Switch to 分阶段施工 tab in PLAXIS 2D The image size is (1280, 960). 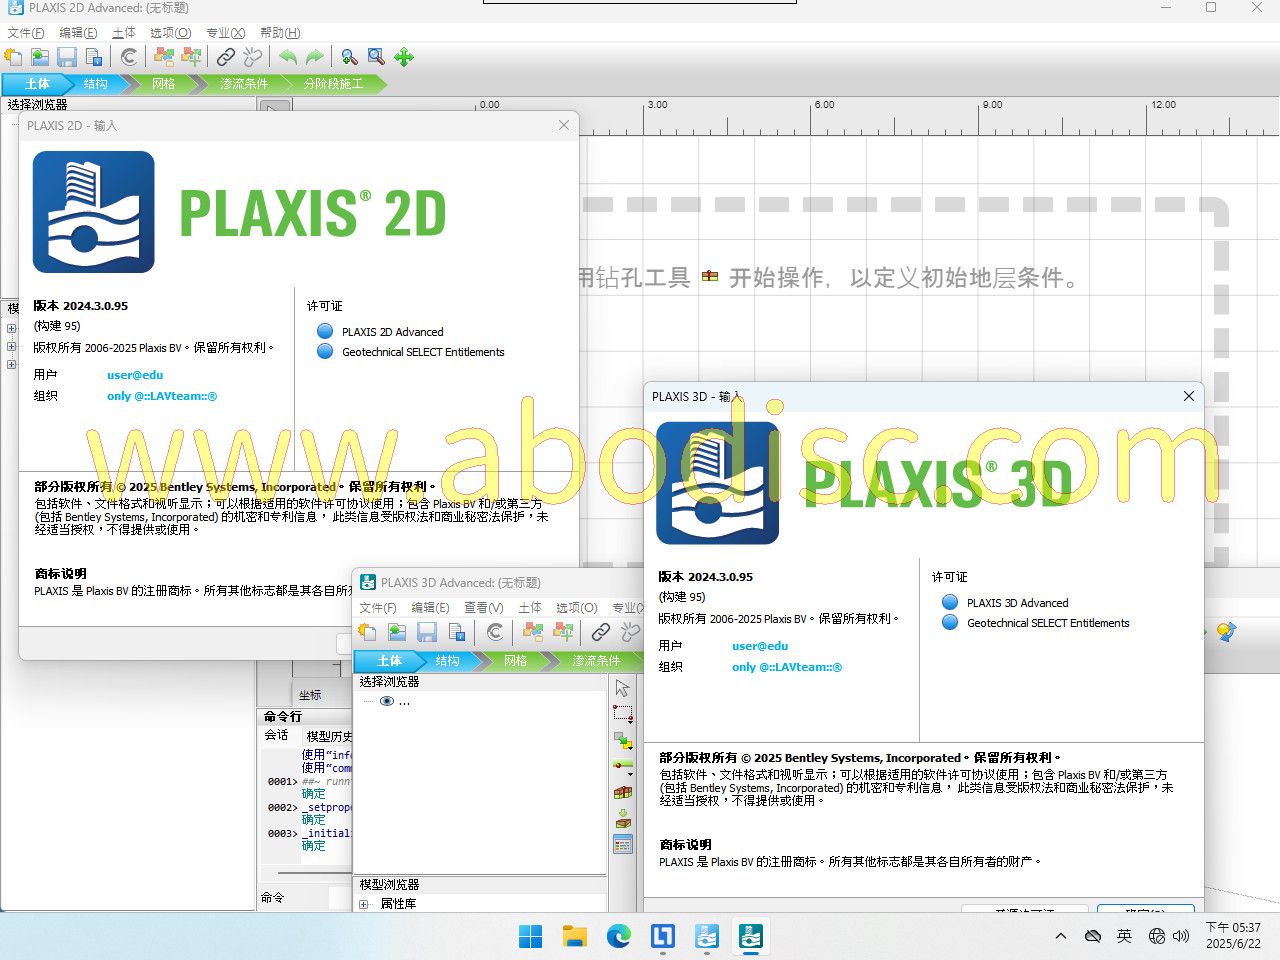click(333, 84)
